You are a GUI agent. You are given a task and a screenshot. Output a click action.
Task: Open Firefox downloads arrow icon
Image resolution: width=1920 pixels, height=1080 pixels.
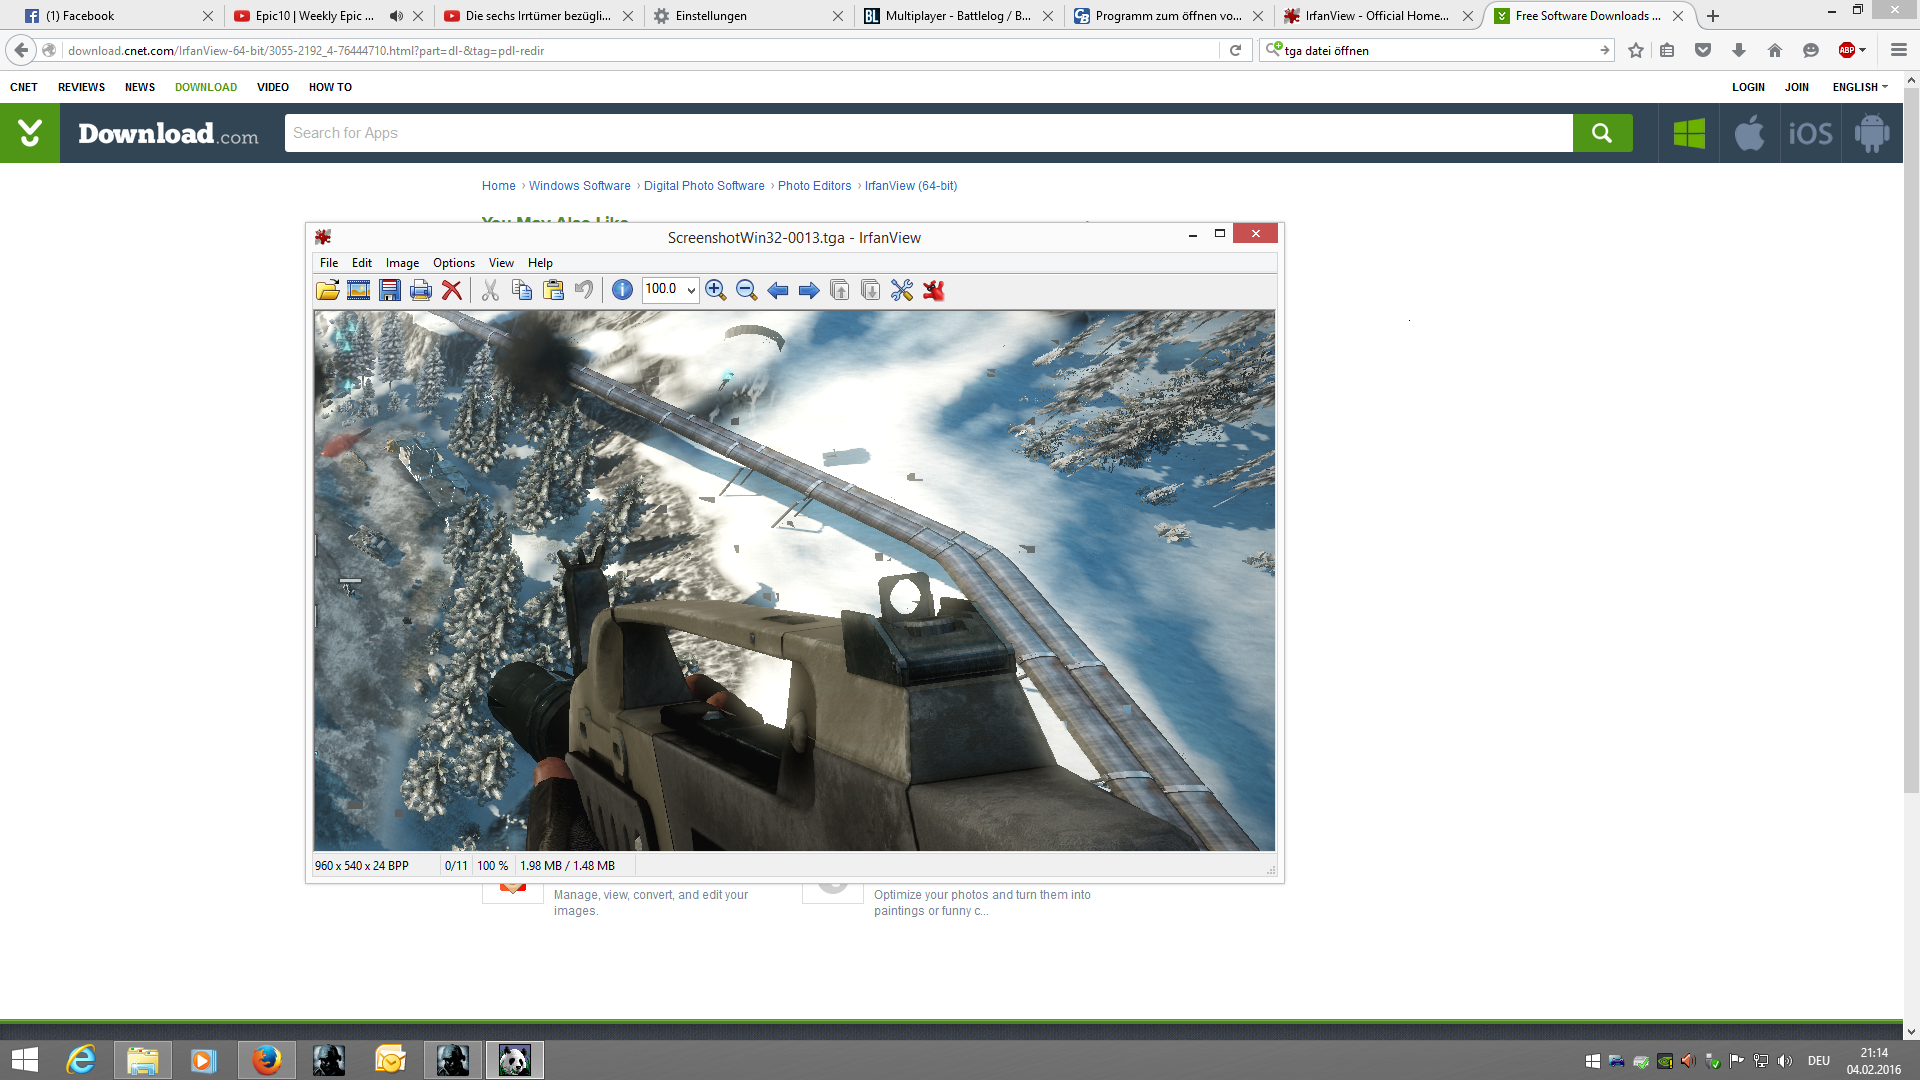tap(1739, 50)
